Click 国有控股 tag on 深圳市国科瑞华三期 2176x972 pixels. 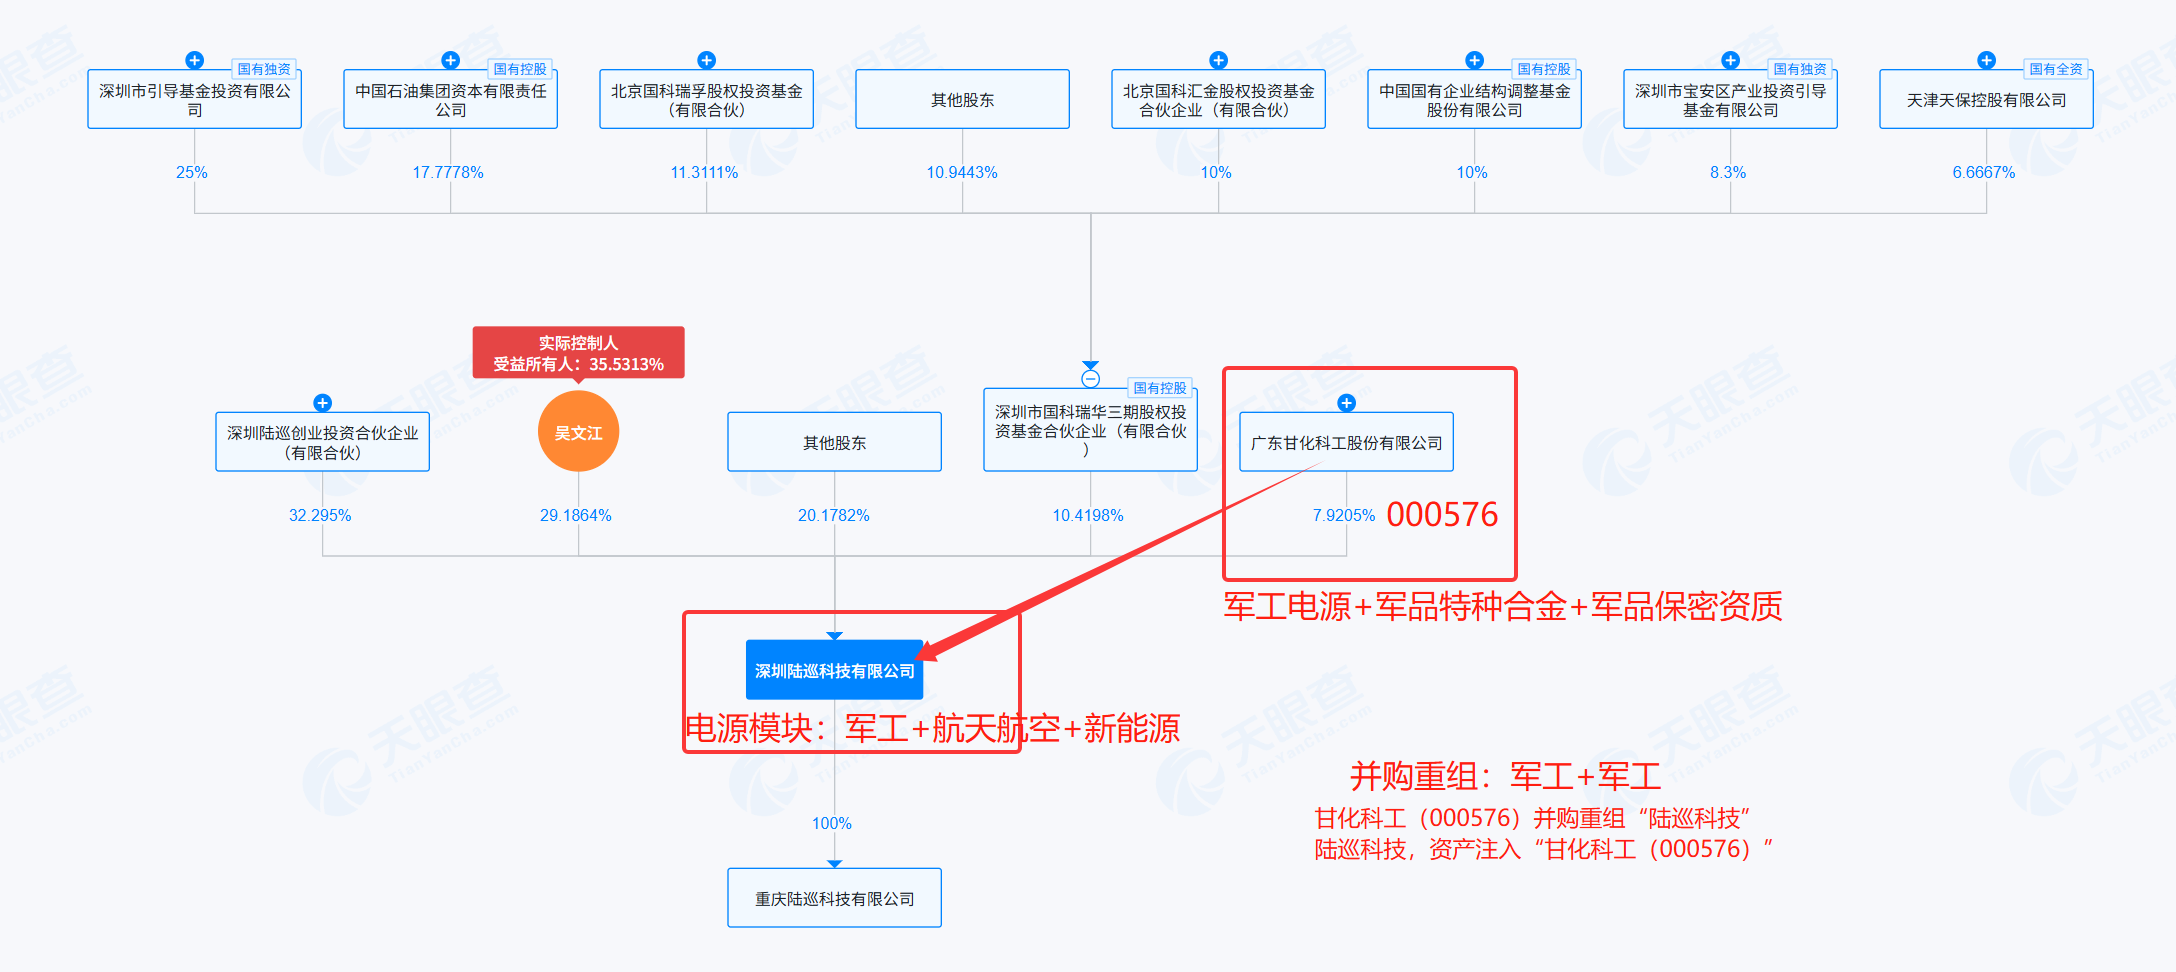coord(1160,388)
